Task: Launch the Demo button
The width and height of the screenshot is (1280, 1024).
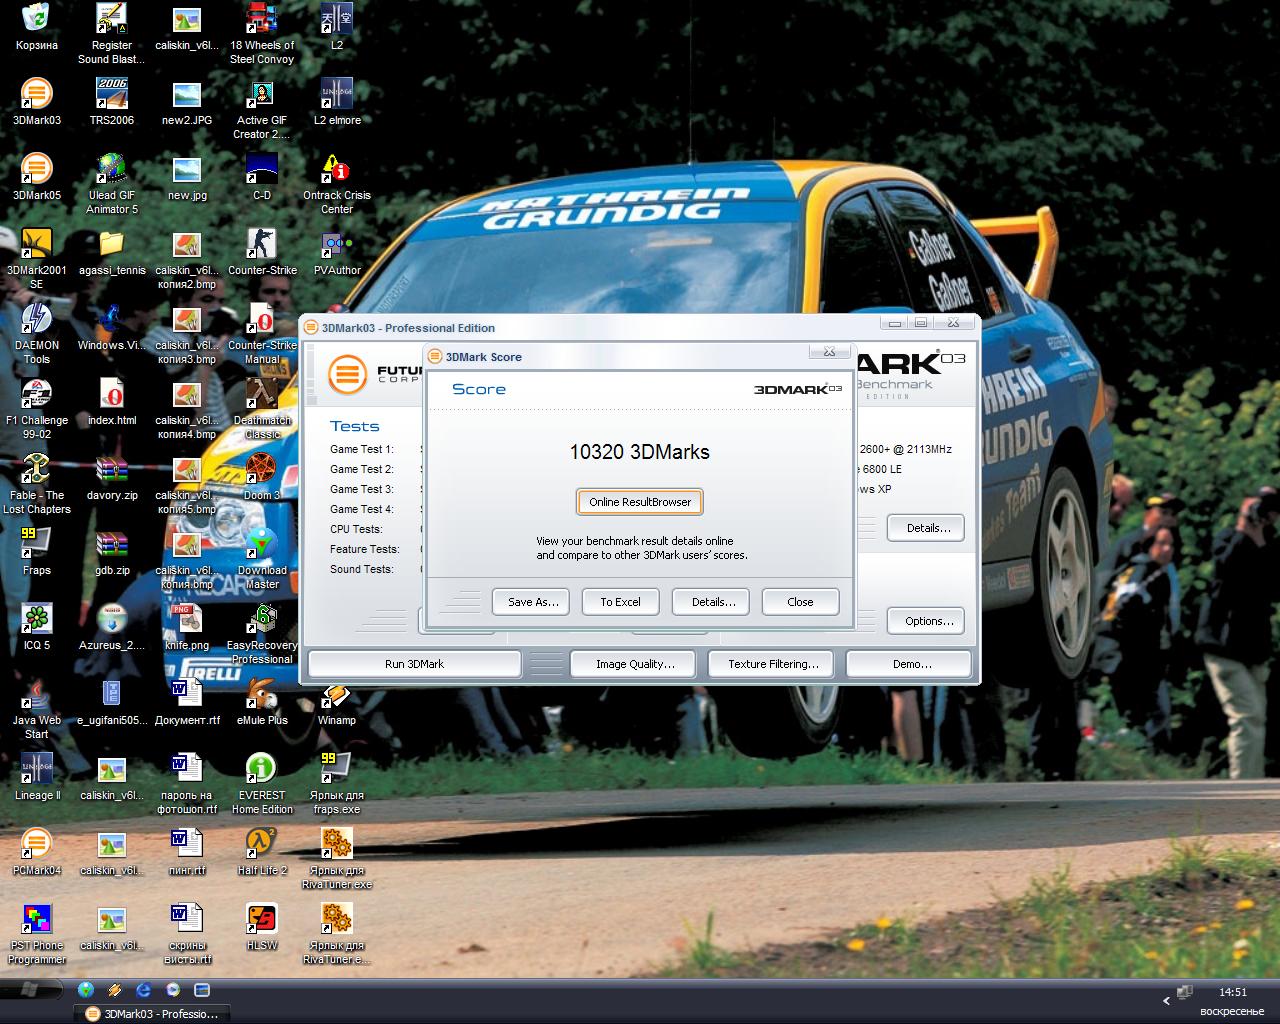Action: click(x=911, y=664)
